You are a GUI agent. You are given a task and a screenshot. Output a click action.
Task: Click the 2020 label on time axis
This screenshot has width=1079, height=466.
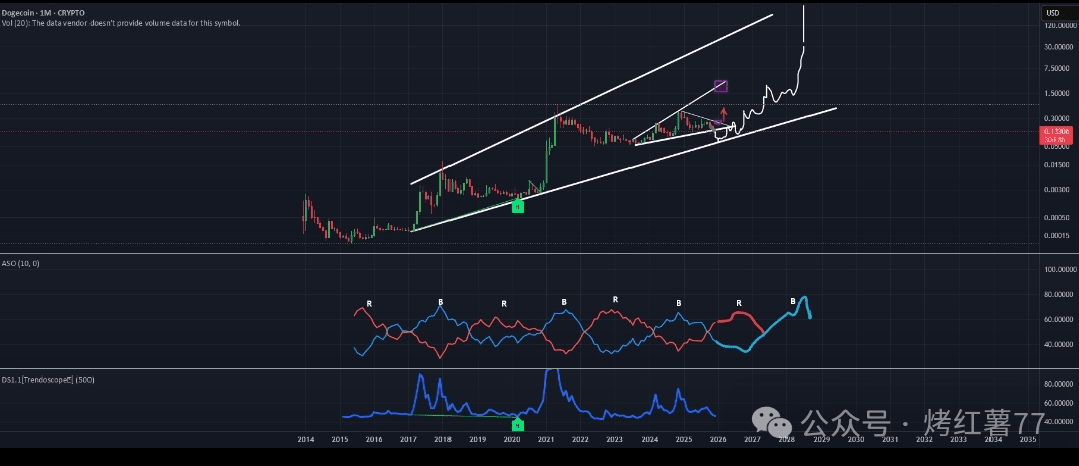(511, 439)
